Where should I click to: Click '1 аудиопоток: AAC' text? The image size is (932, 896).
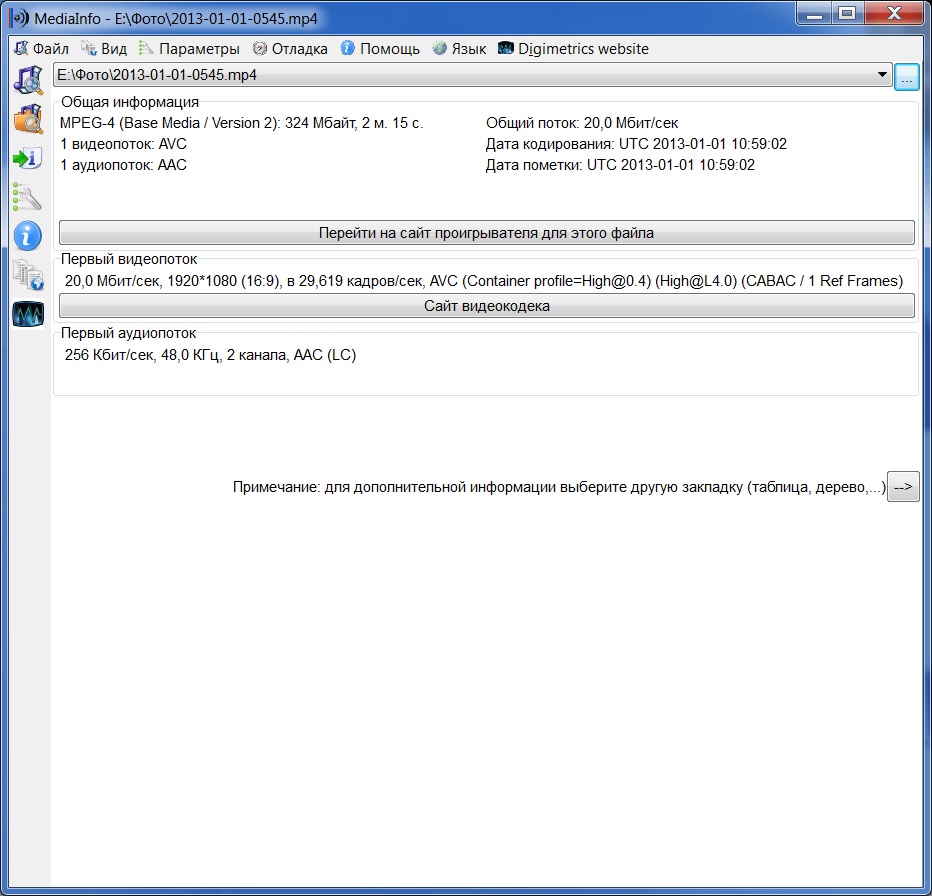click(124, 165)
